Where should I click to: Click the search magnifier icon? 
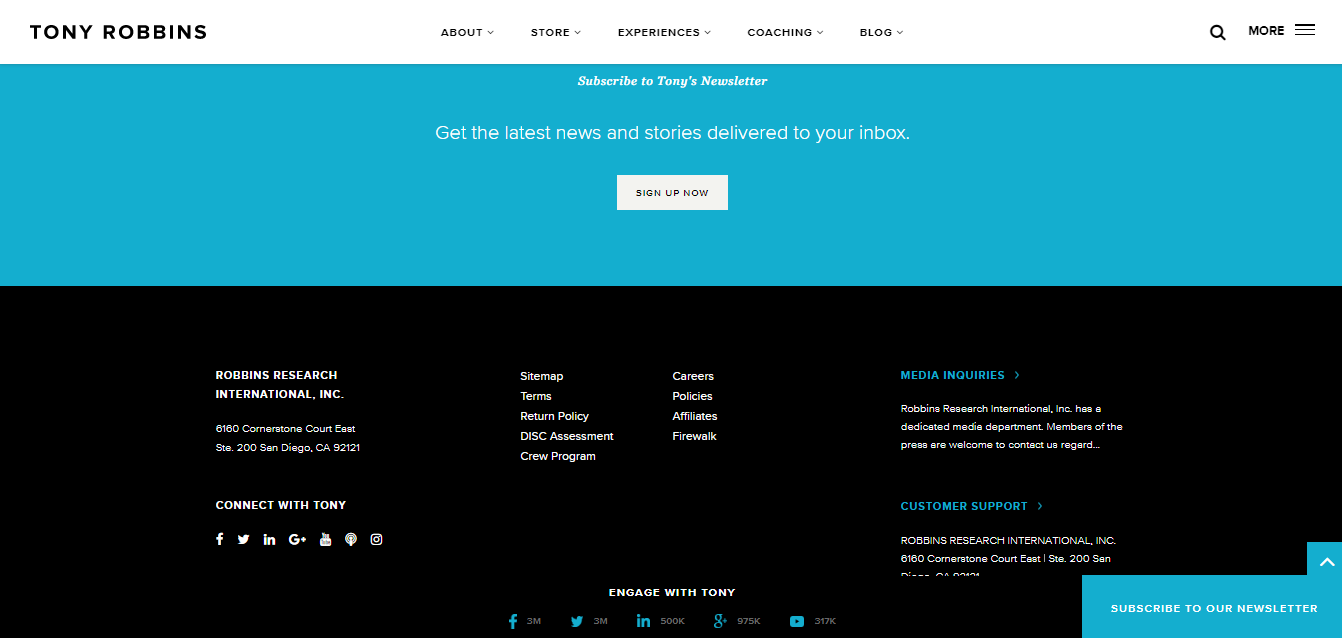tap(1217, 32)
